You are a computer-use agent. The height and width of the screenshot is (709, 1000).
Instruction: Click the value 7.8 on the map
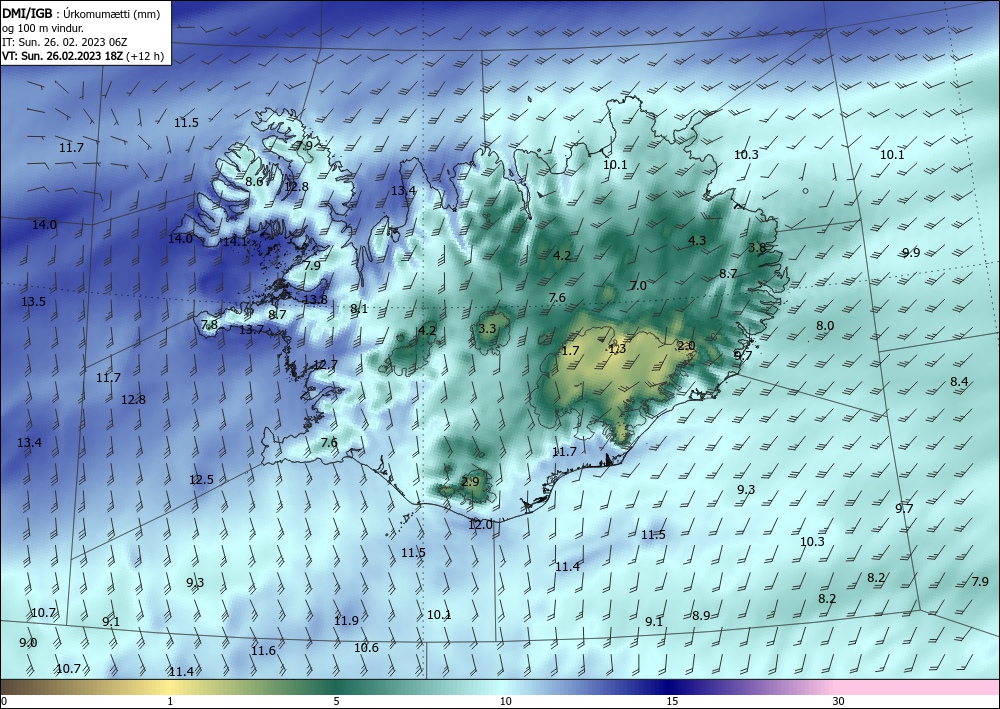coord(209,325)
